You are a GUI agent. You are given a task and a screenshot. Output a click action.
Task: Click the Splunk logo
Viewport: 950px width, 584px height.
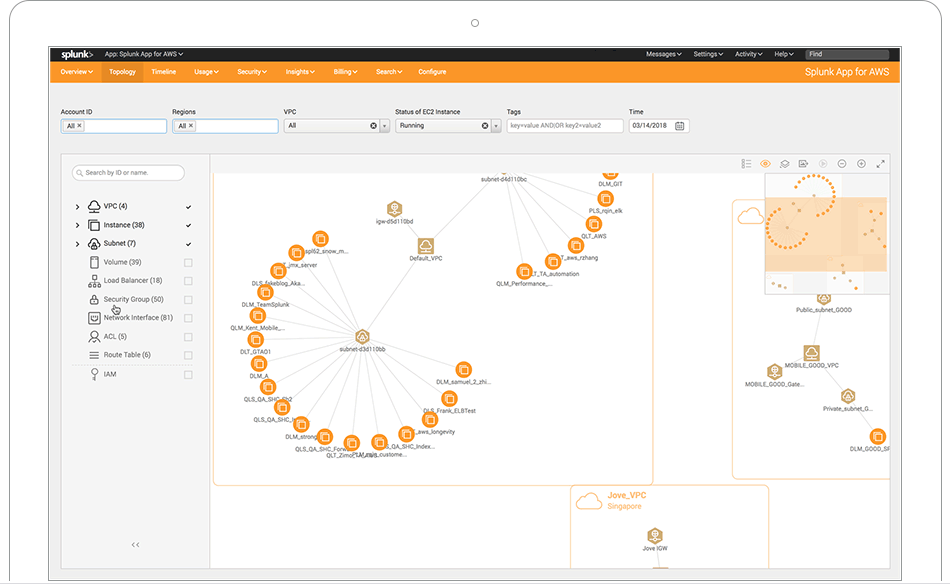pyautogui.click(x=77, y=54)
